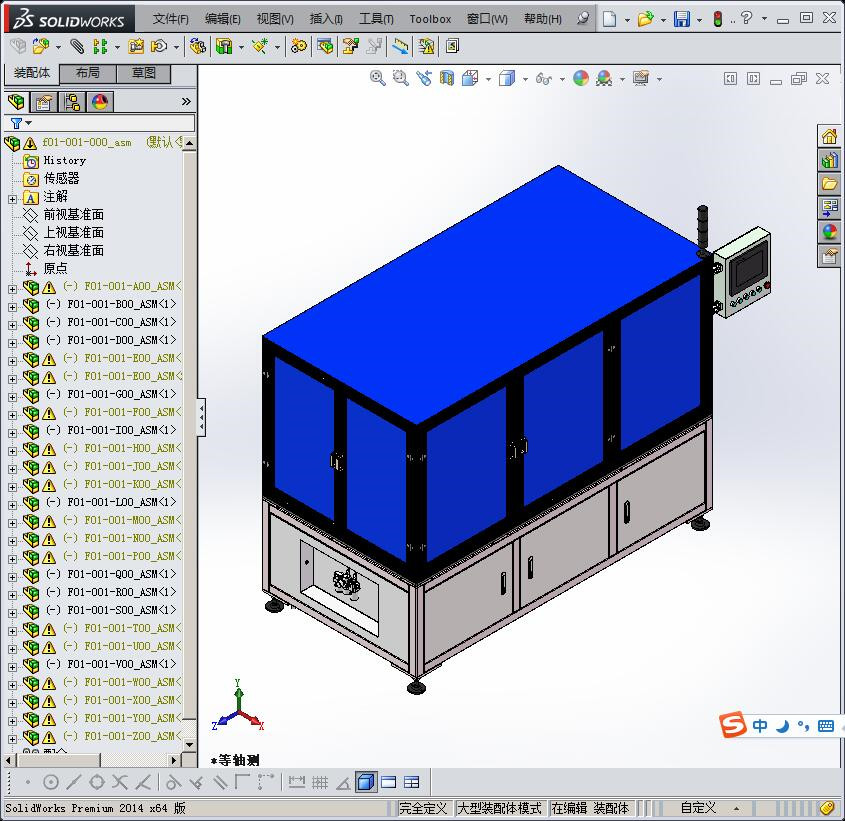Toggle the grid snap icon on bottom toolbar

coord(320,782)
